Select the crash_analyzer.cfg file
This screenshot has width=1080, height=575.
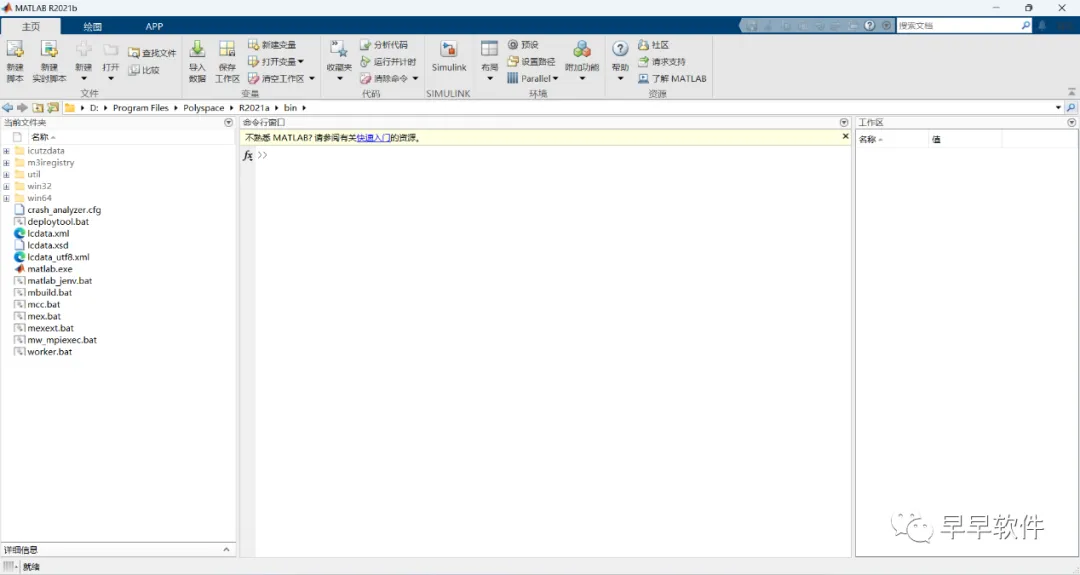point(64,210)
